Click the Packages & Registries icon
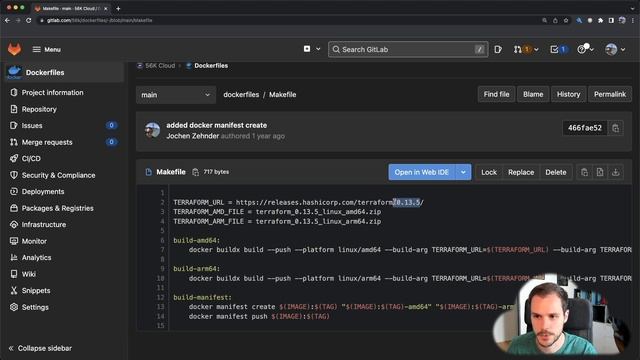 14,208
